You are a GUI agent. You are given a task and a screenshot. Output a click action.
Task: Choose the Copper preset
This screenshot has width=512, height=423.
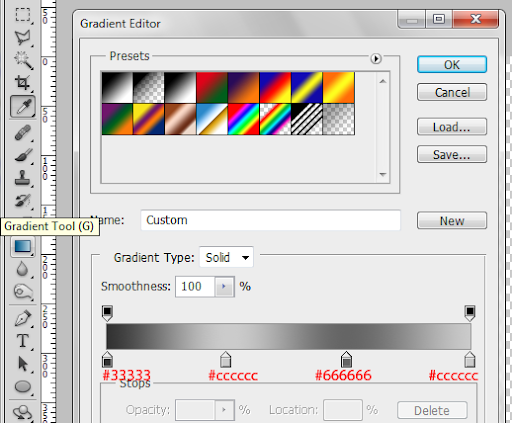[180, 119]
